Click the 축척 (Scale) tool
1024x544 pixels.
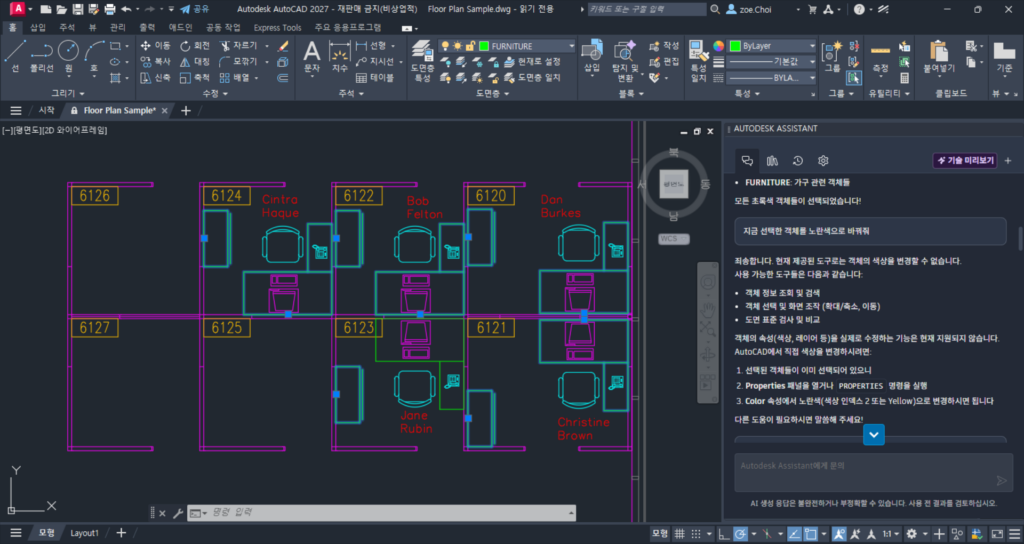pyautogui.click(x=195, y=78)
